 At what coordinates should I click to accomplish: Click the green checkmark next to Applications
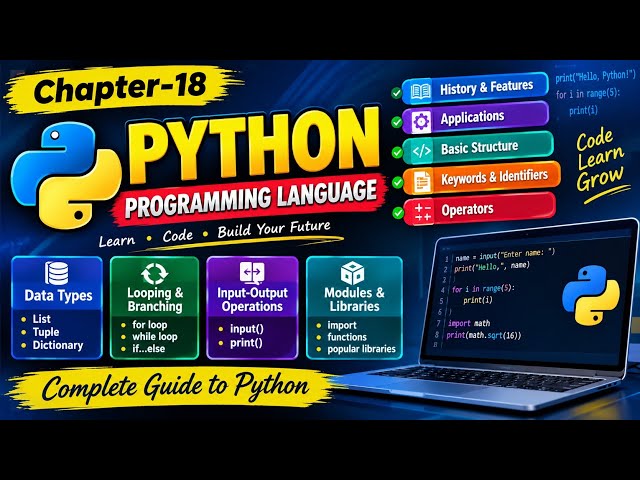397,122
